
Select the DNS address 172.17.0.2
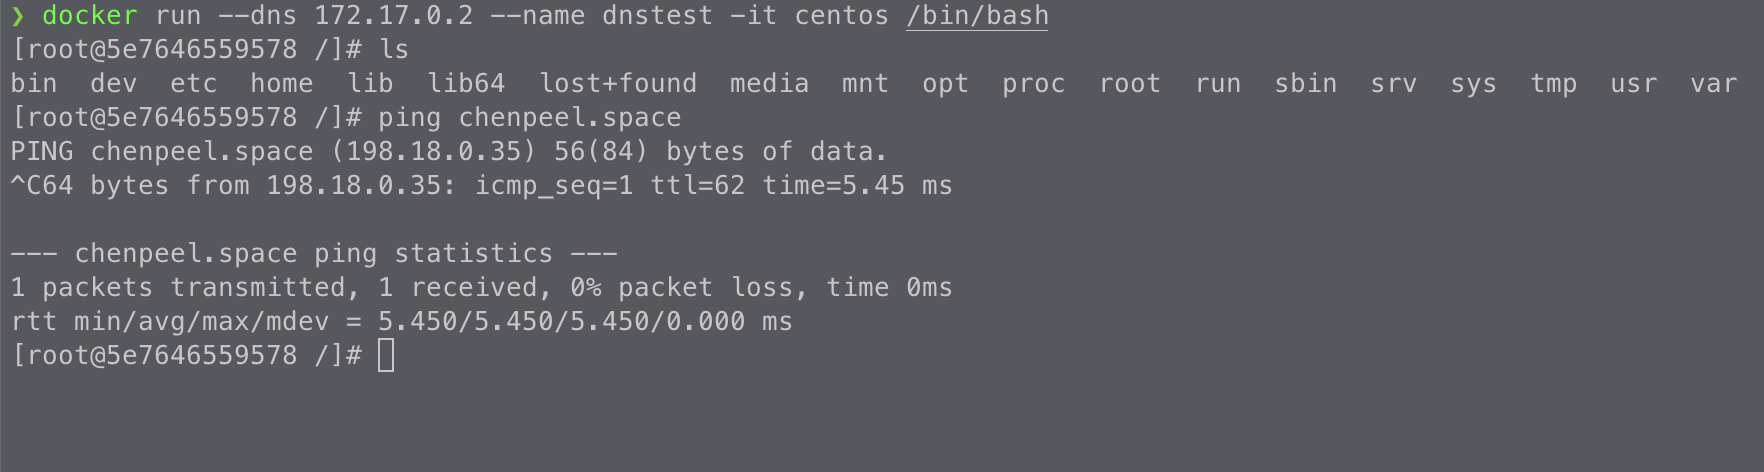[x=393, y=16]
